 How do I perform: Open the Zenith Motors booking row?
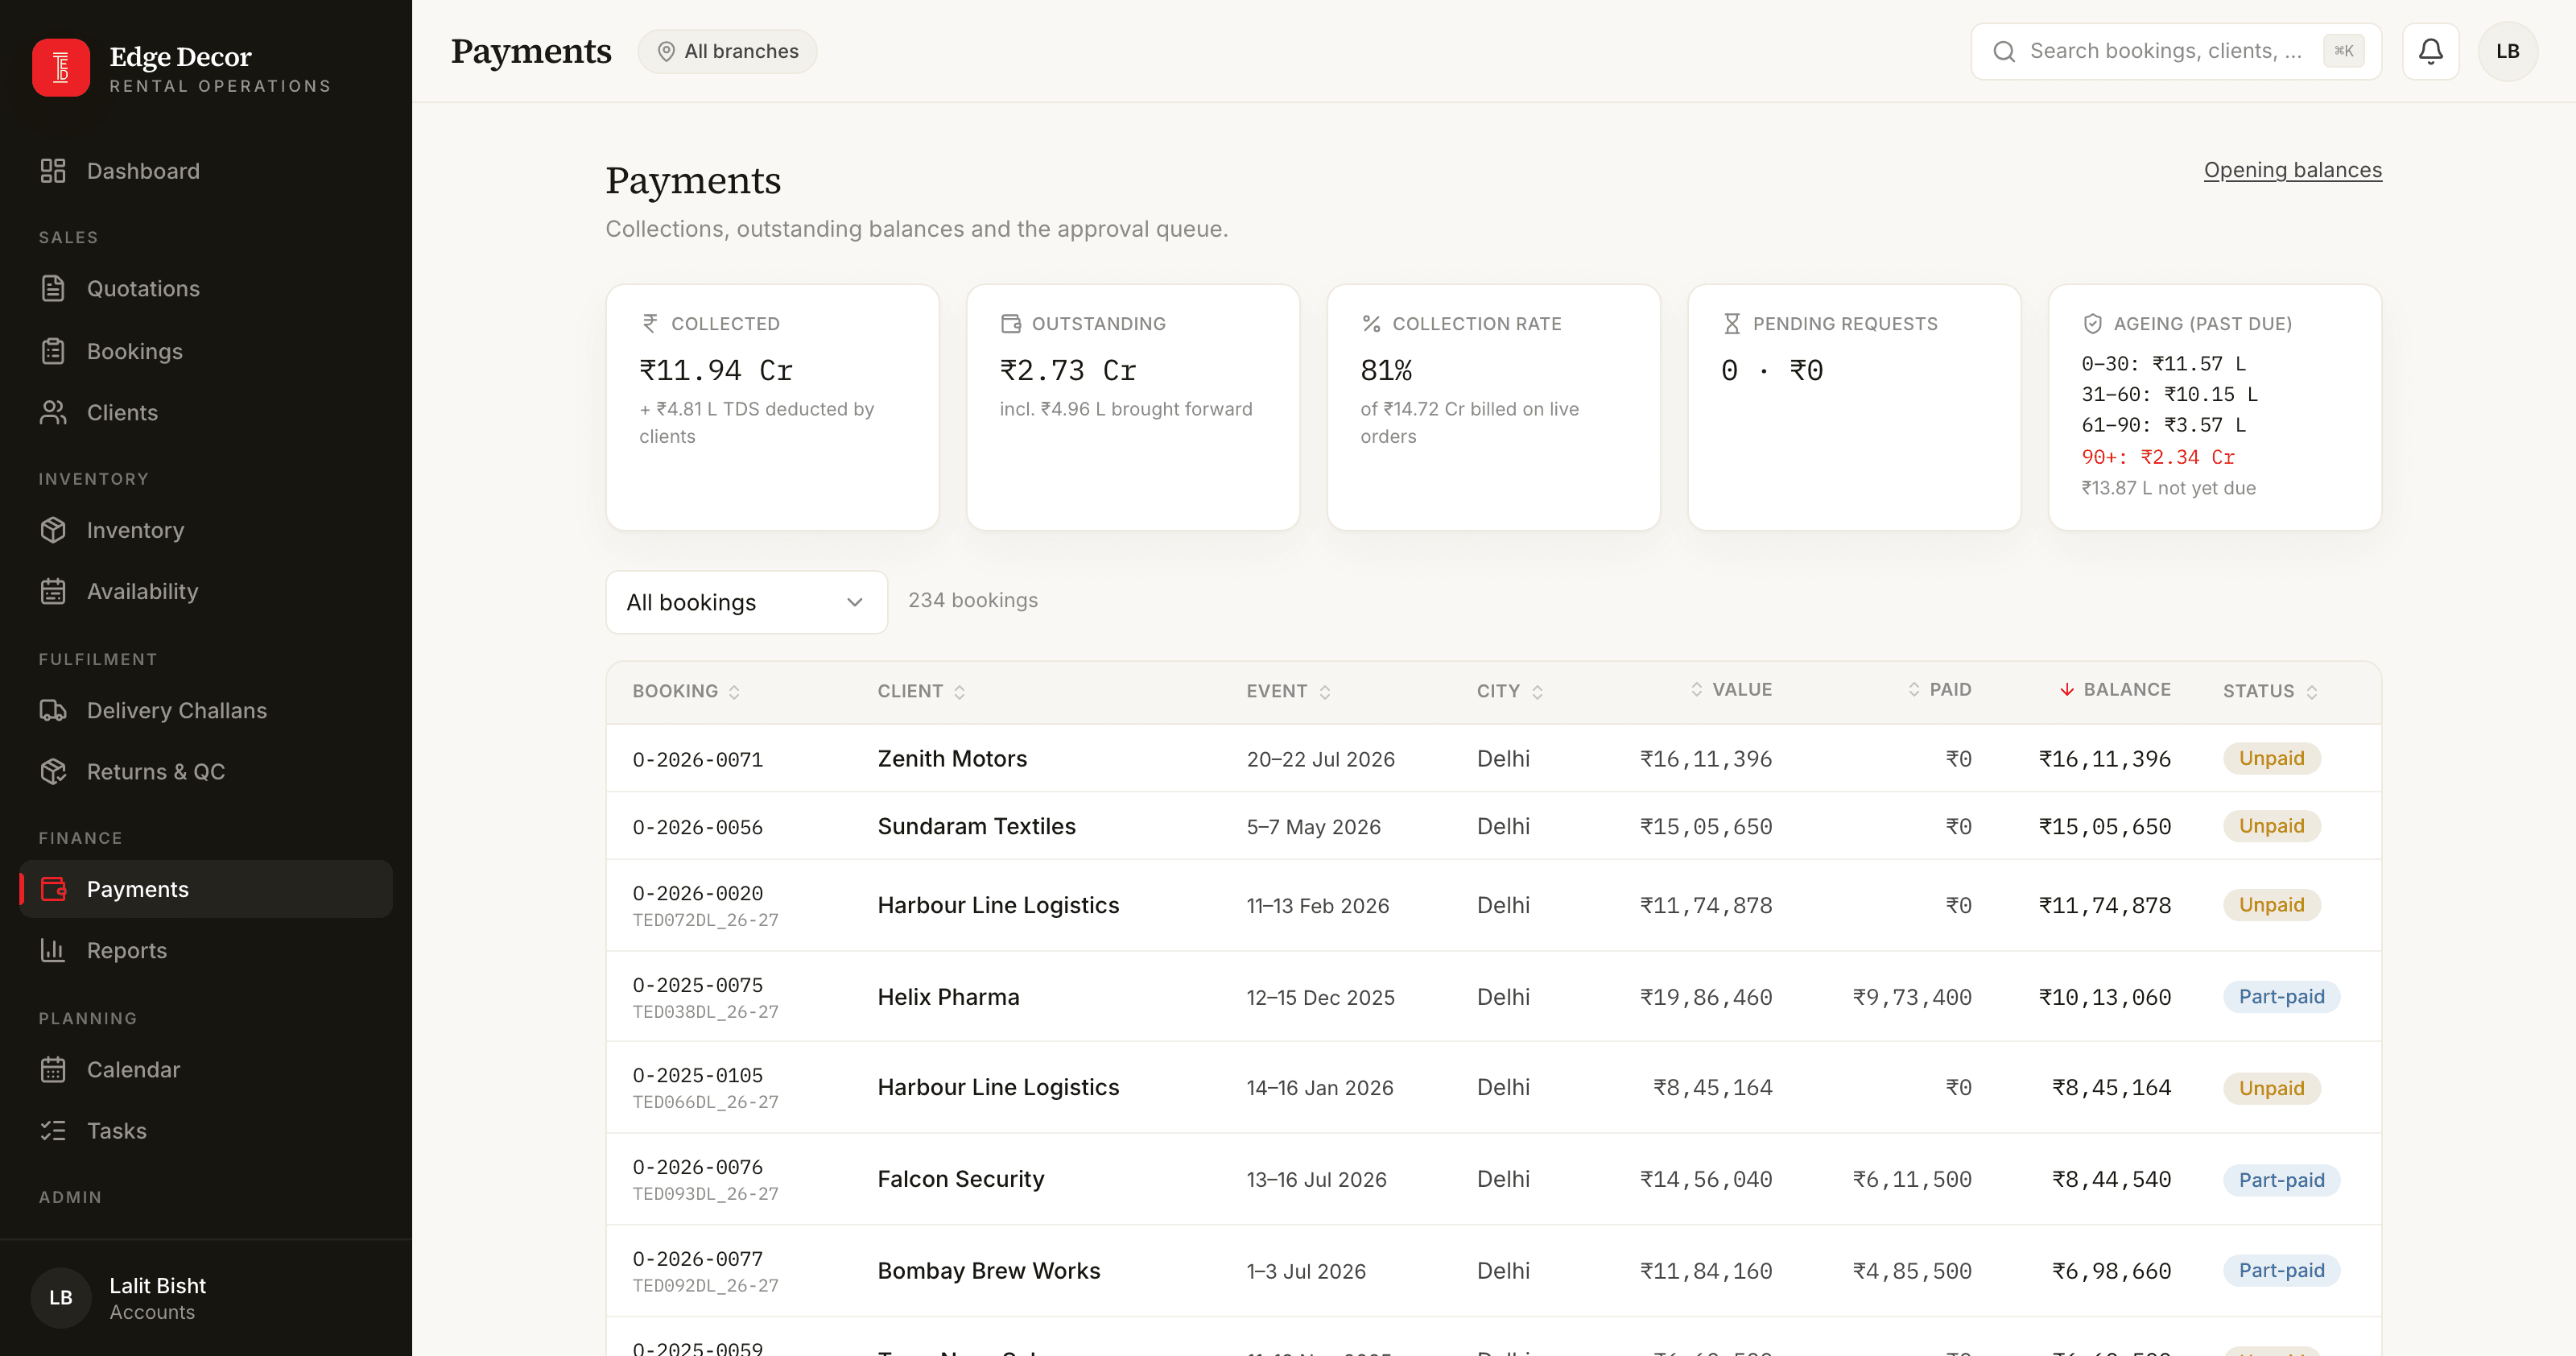coord(1493,759)
